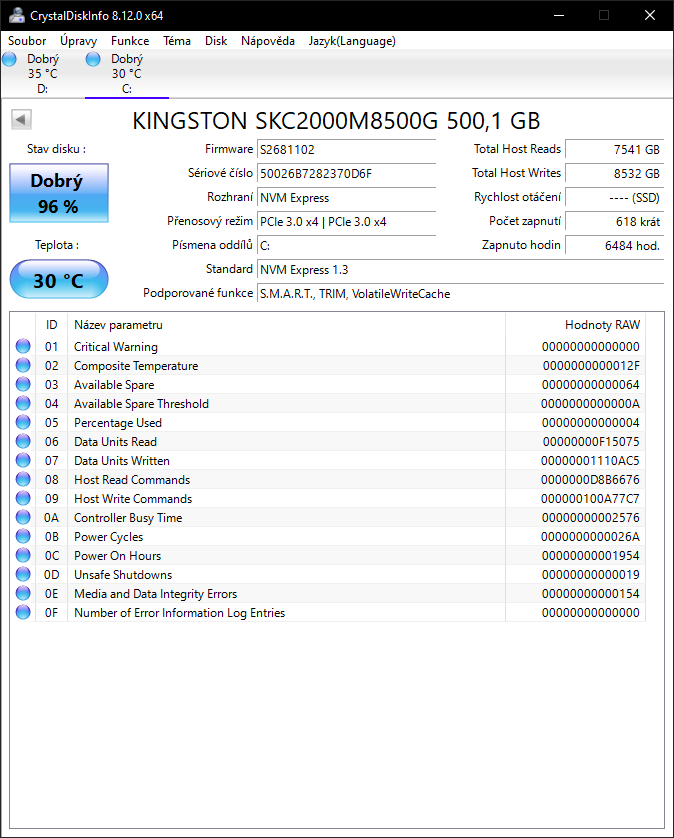This screenshot has width=674, height=838.
Task: Click the status icon for Data Units Read
Action: point(23,441)
